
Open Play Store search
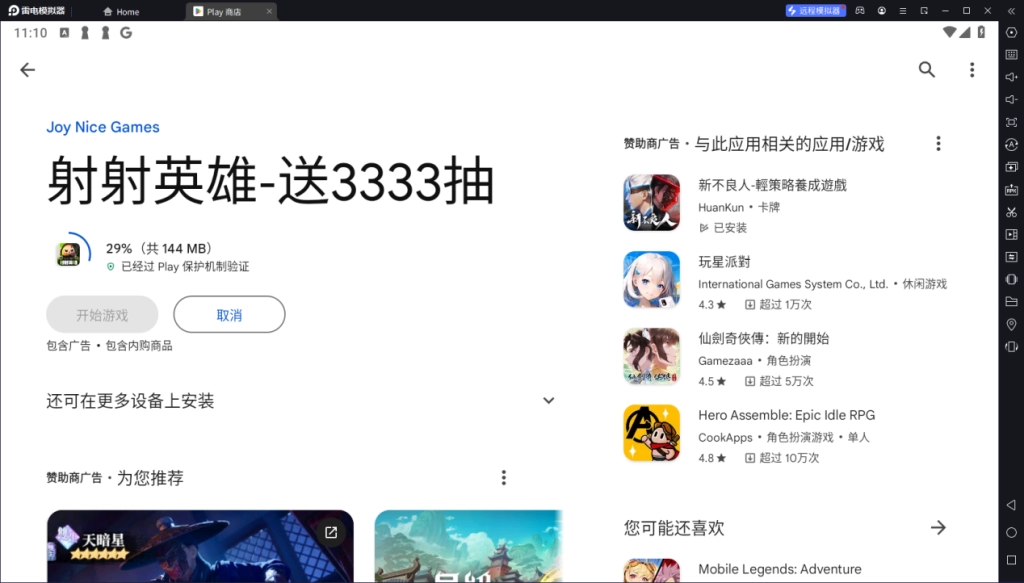click(x=927, y=70)
